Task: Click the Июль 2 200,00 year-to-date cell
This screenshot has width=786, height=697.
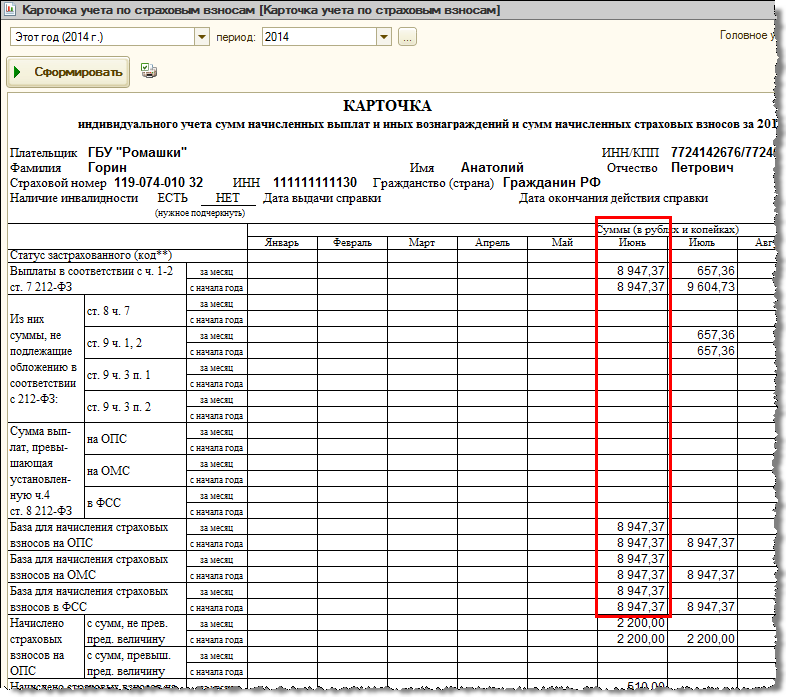Action: pyautogui.click(x=702, y=639)
